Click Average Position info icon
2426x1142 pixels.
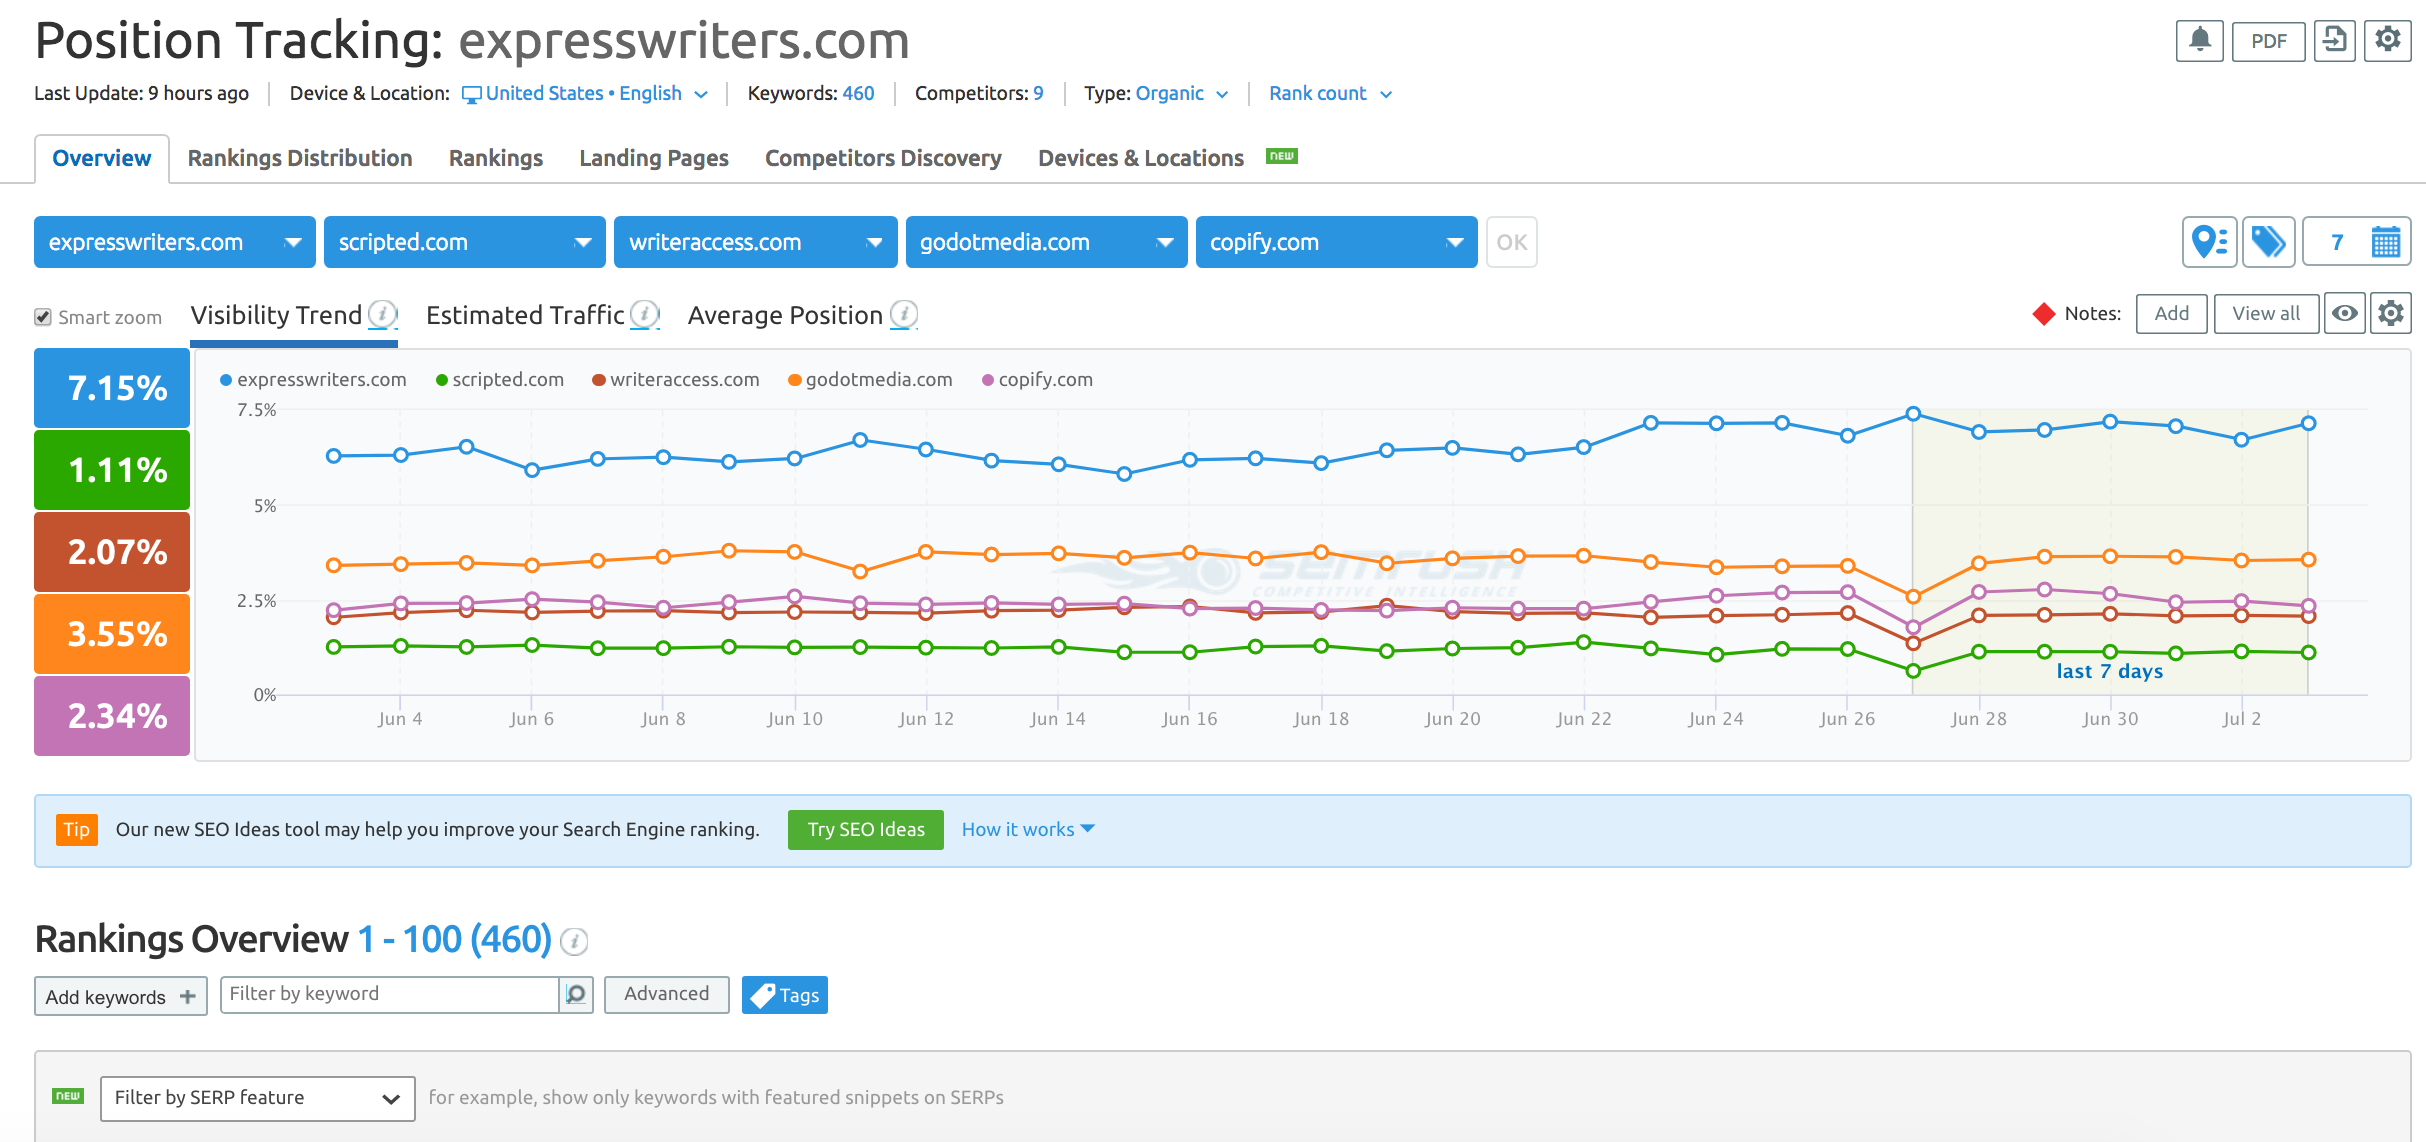pyautogui.click(x=904, y=314)
